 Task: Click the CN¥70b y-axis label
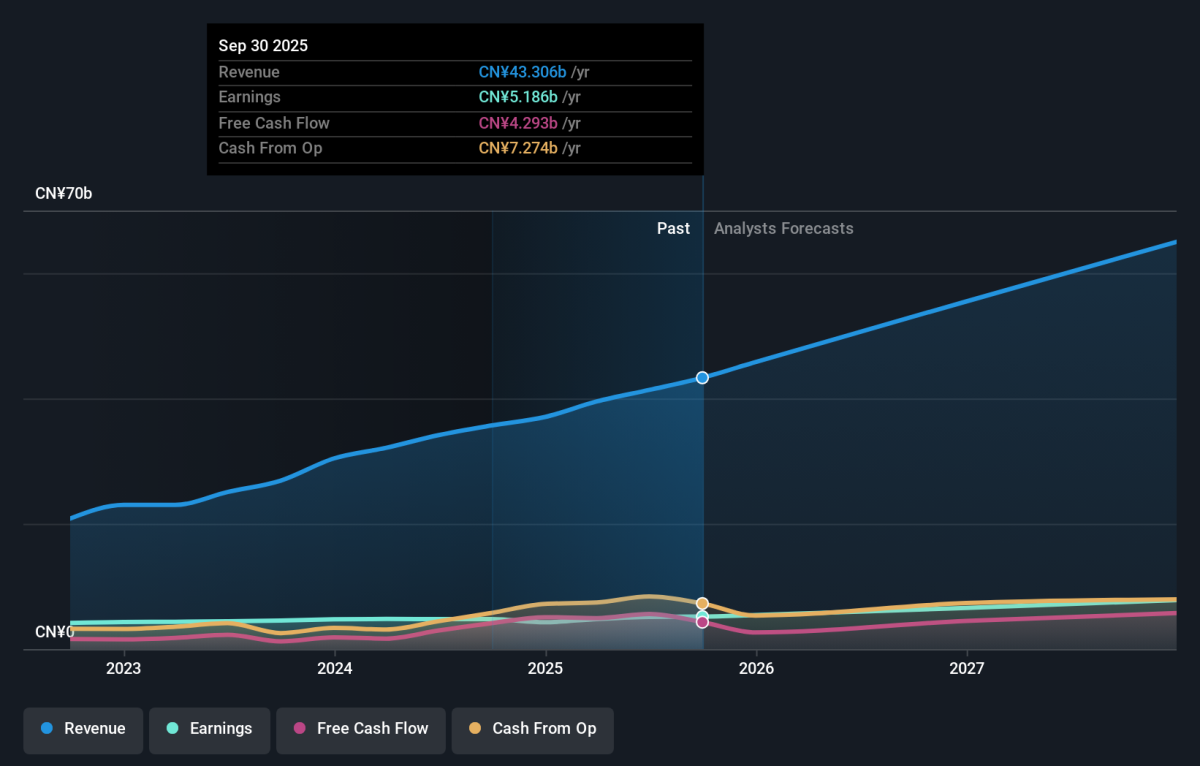[64, 193]
